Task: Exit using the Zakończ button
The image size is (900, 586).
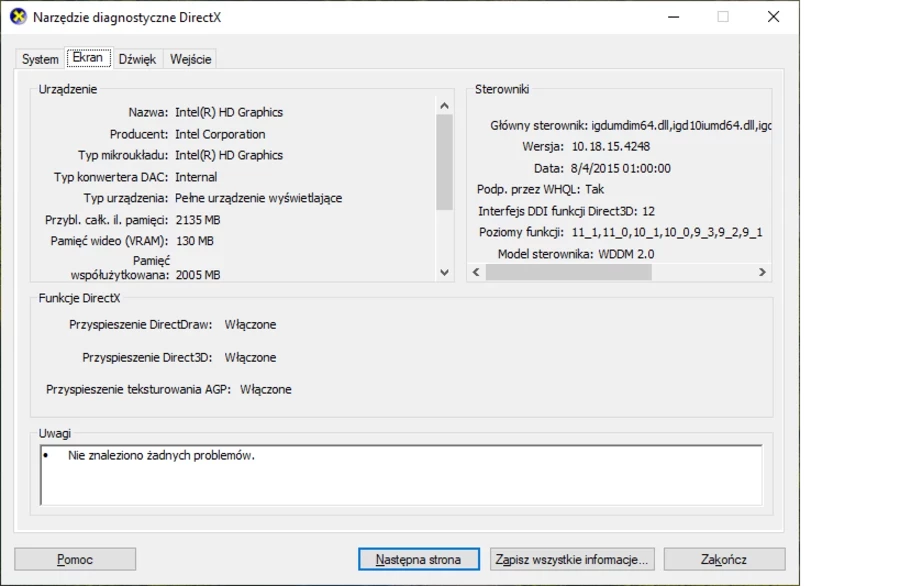Action: [724, 559]
